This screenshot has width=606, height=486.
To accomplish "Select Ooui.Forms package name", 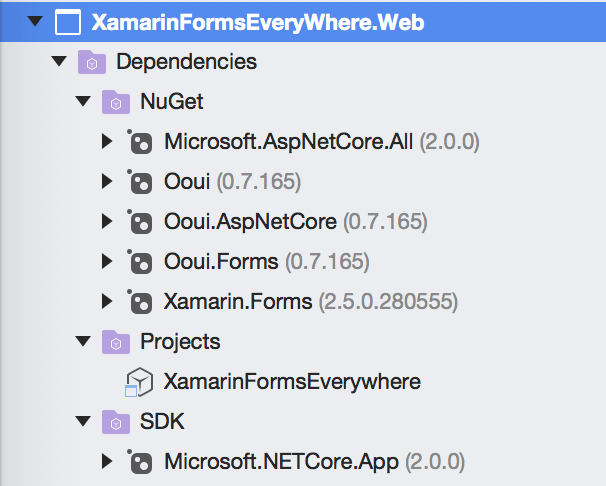I will click(221, 262).
